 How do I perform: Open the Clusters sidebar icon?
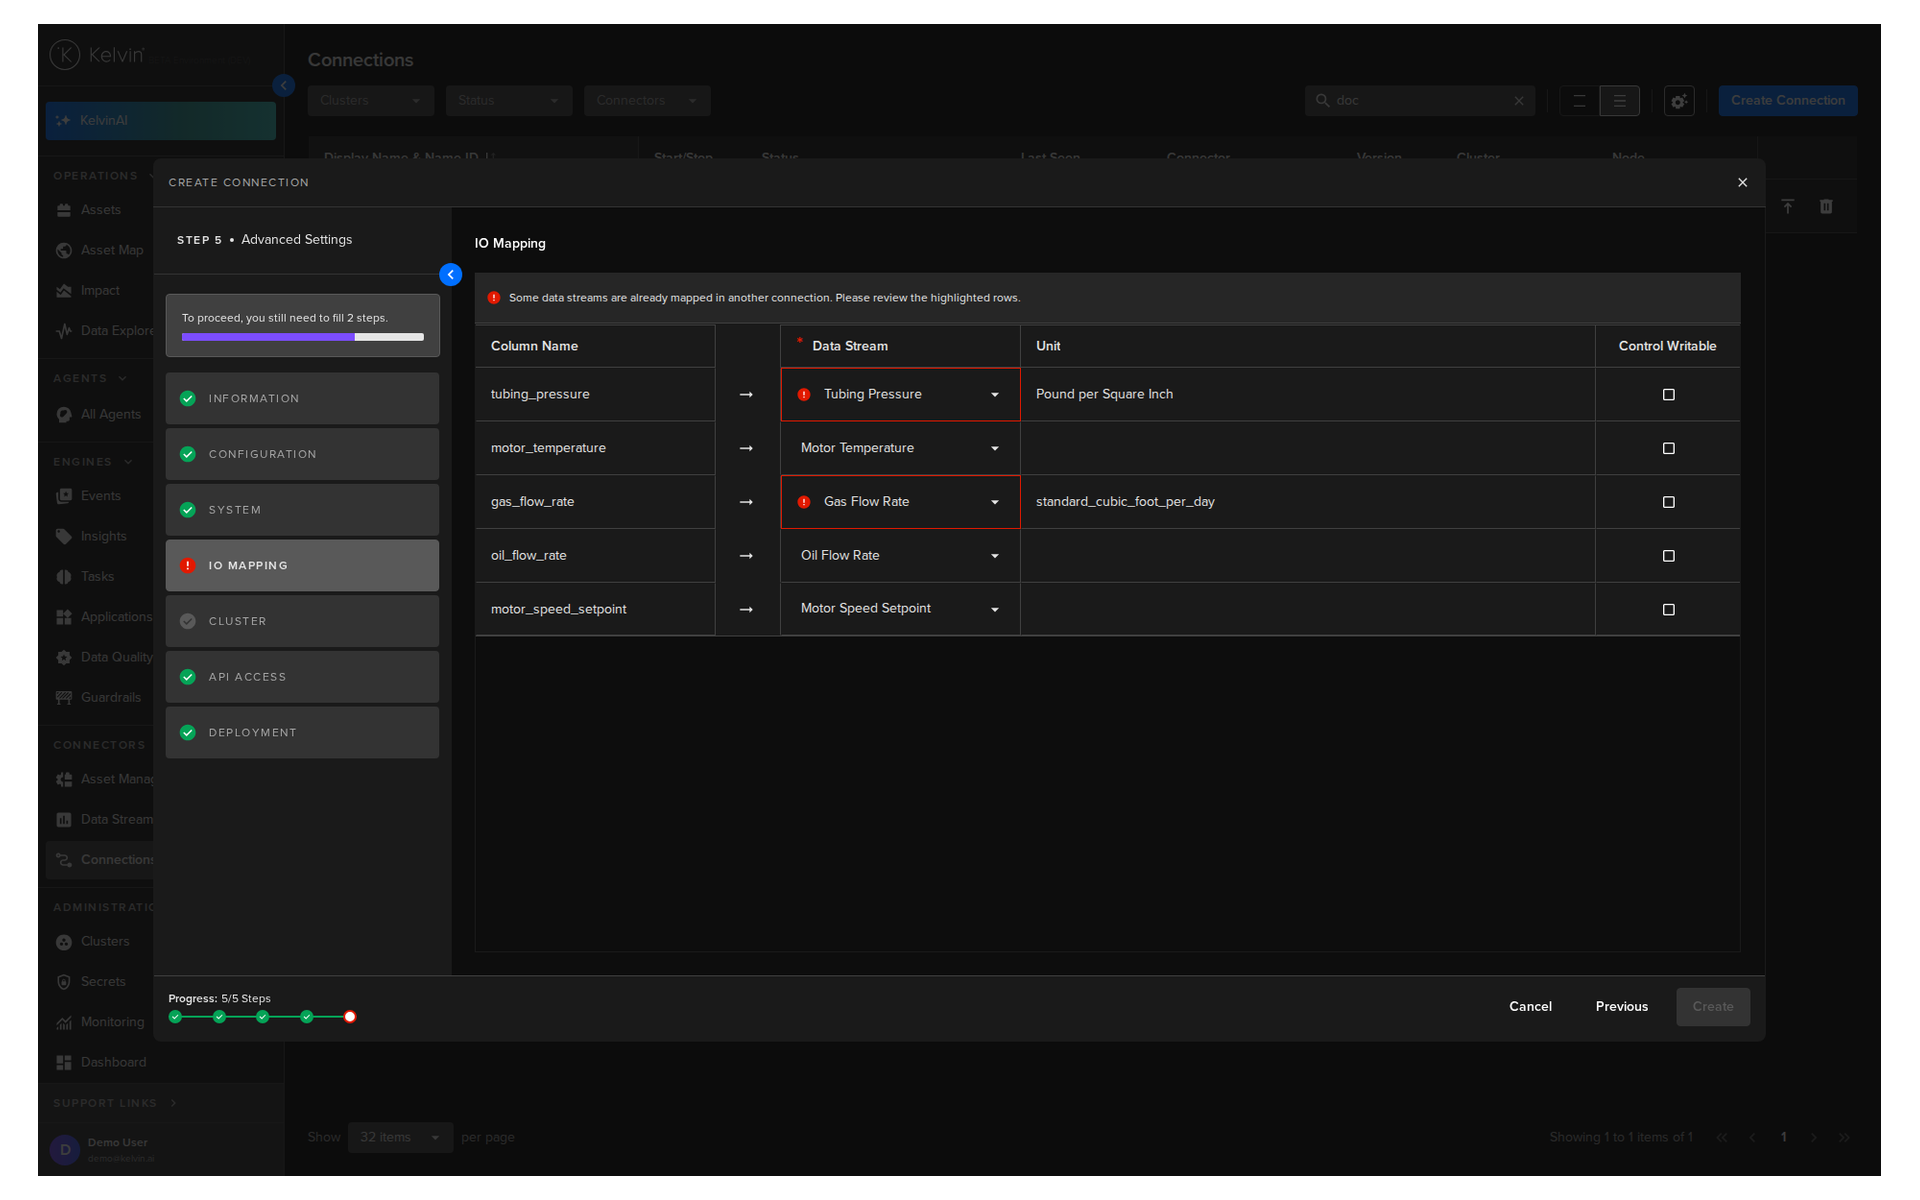click(64, 942)
